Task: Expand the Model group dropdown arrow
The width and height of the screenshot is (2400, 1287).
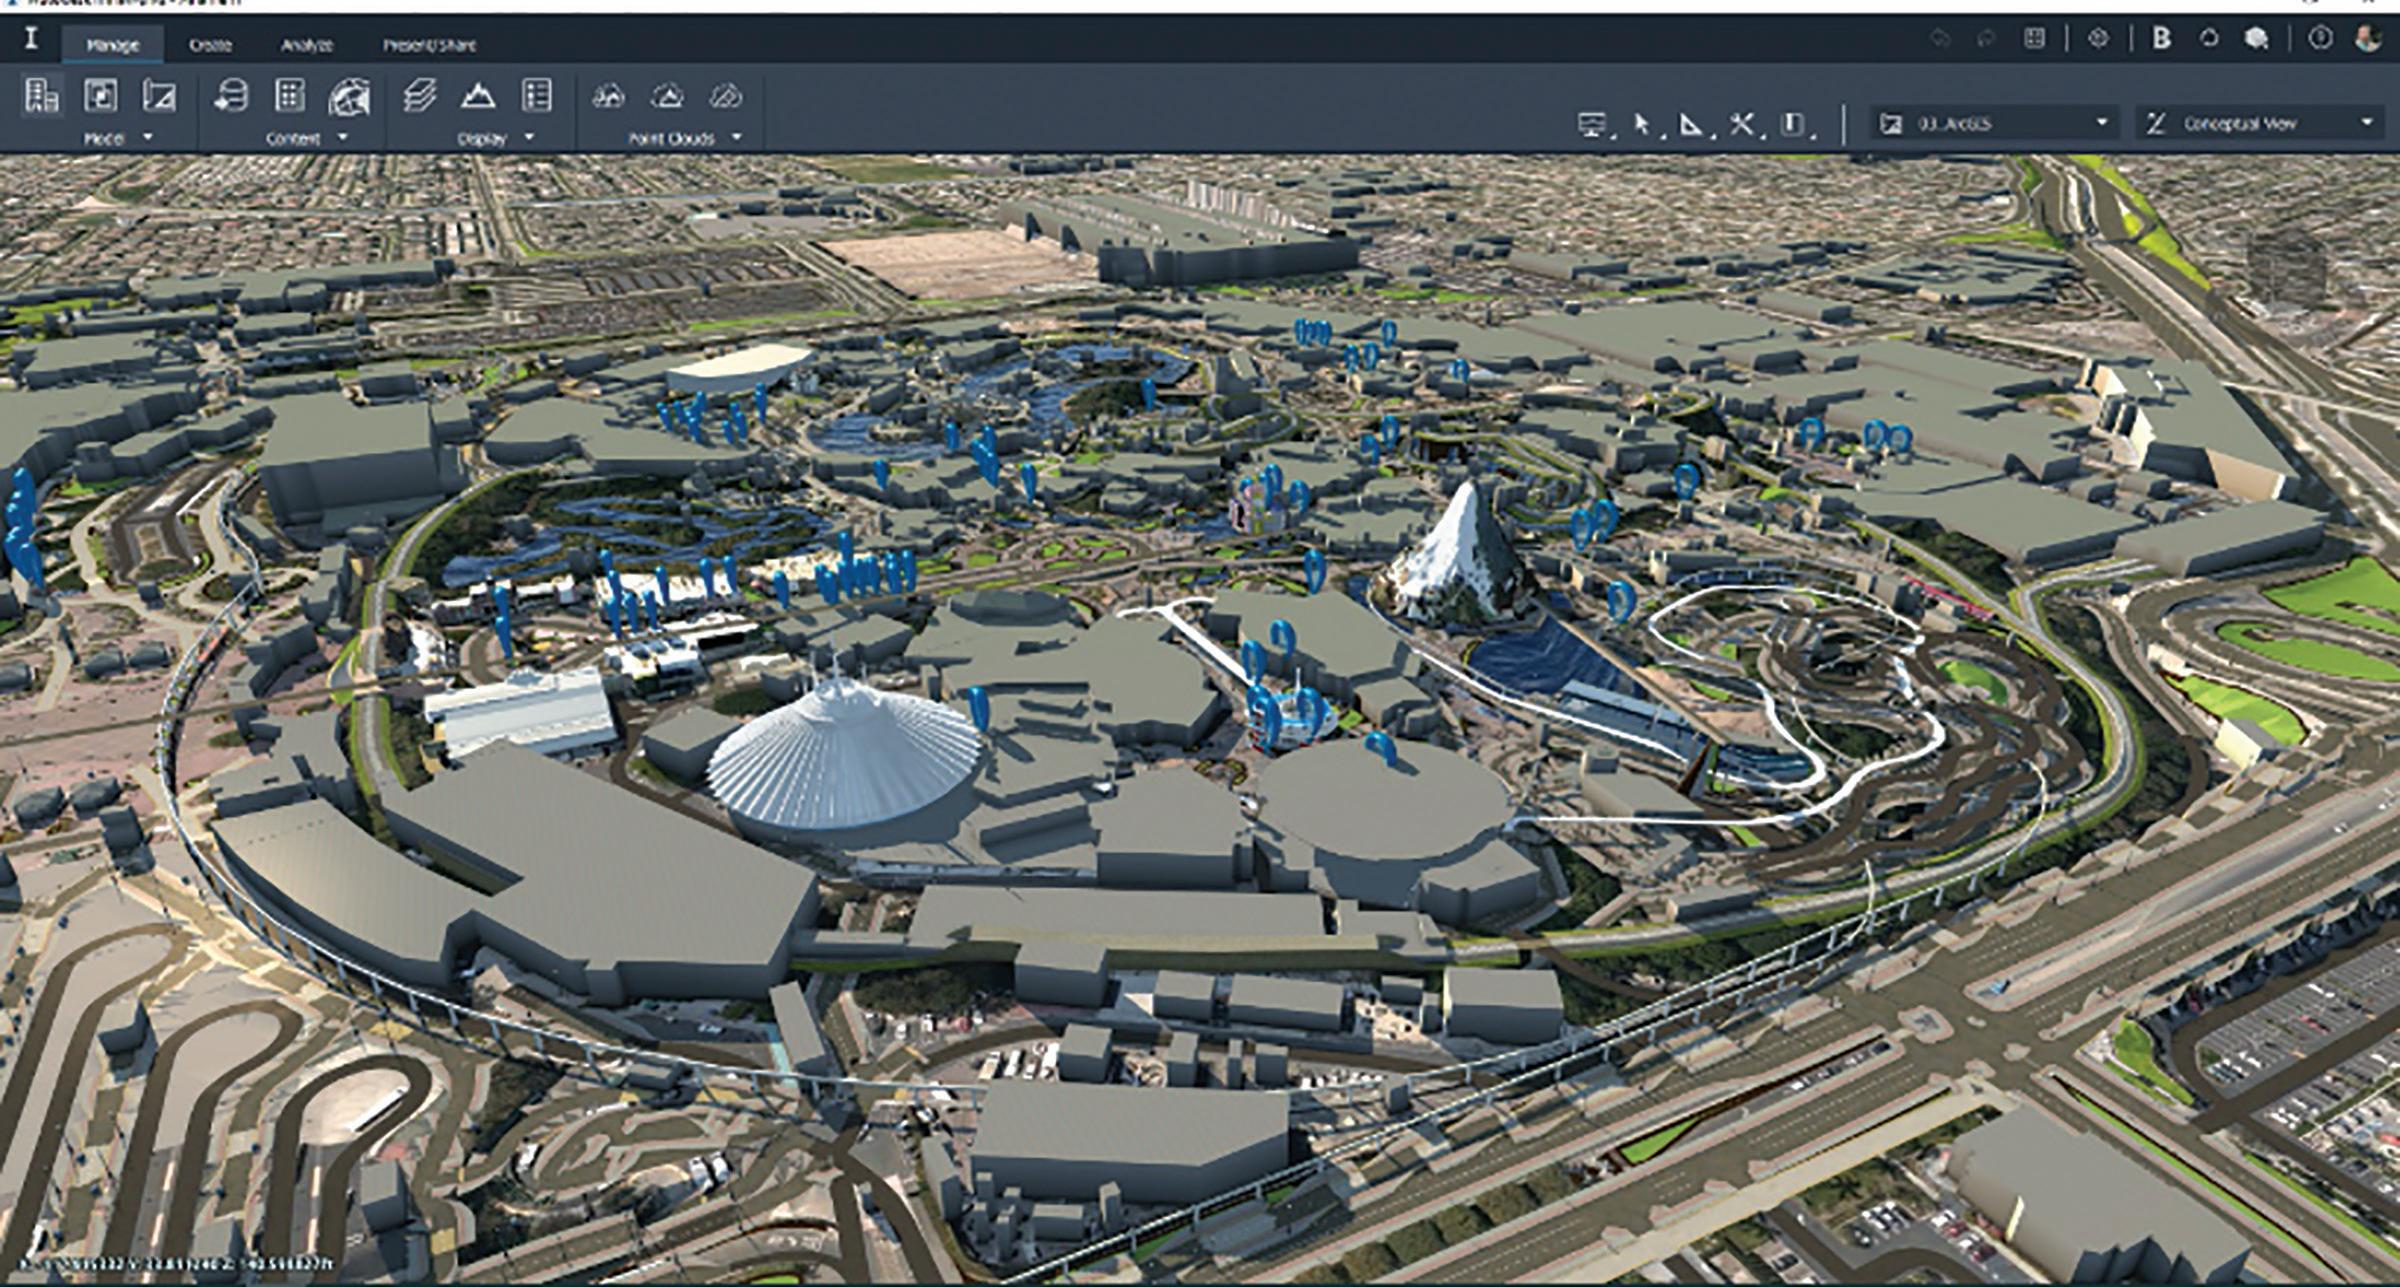Action: tap(148, 137)
